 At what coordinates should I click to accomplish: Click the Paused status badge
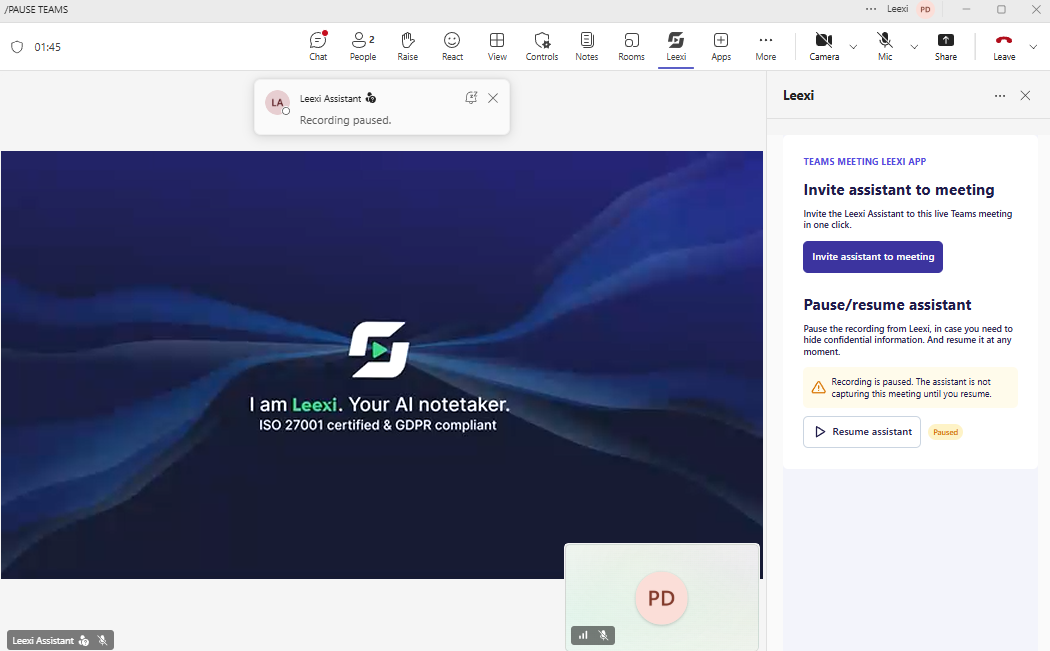coord(945,432)
